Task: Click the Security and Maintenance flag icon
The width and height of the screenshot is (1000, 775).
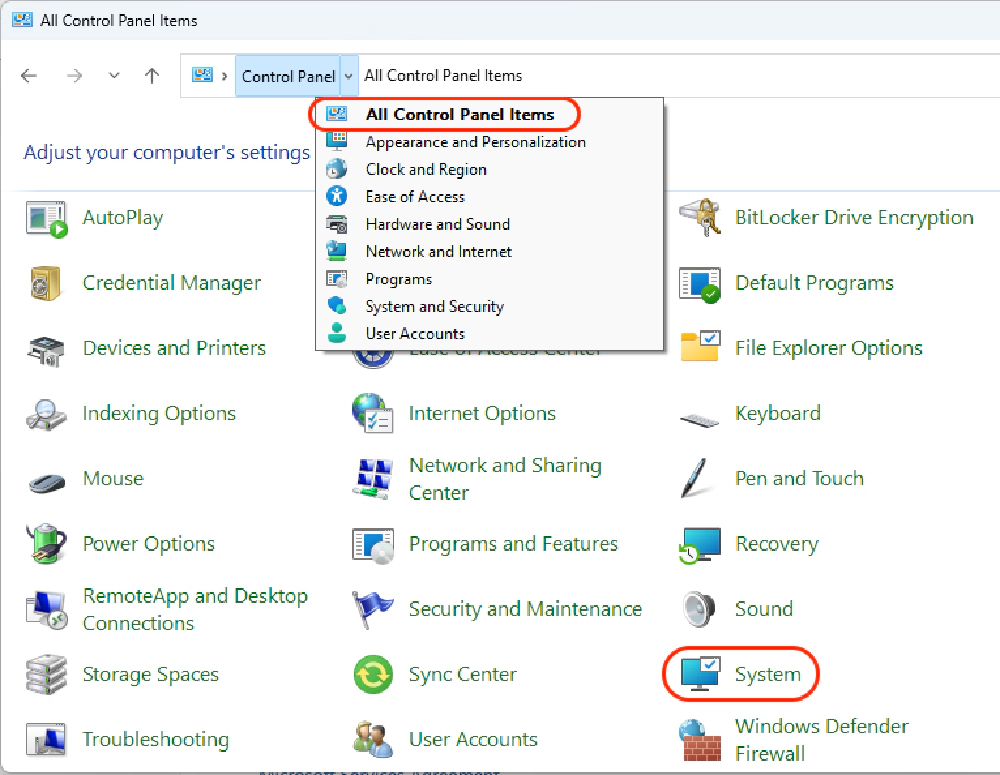Action: (x=372, y=609)
